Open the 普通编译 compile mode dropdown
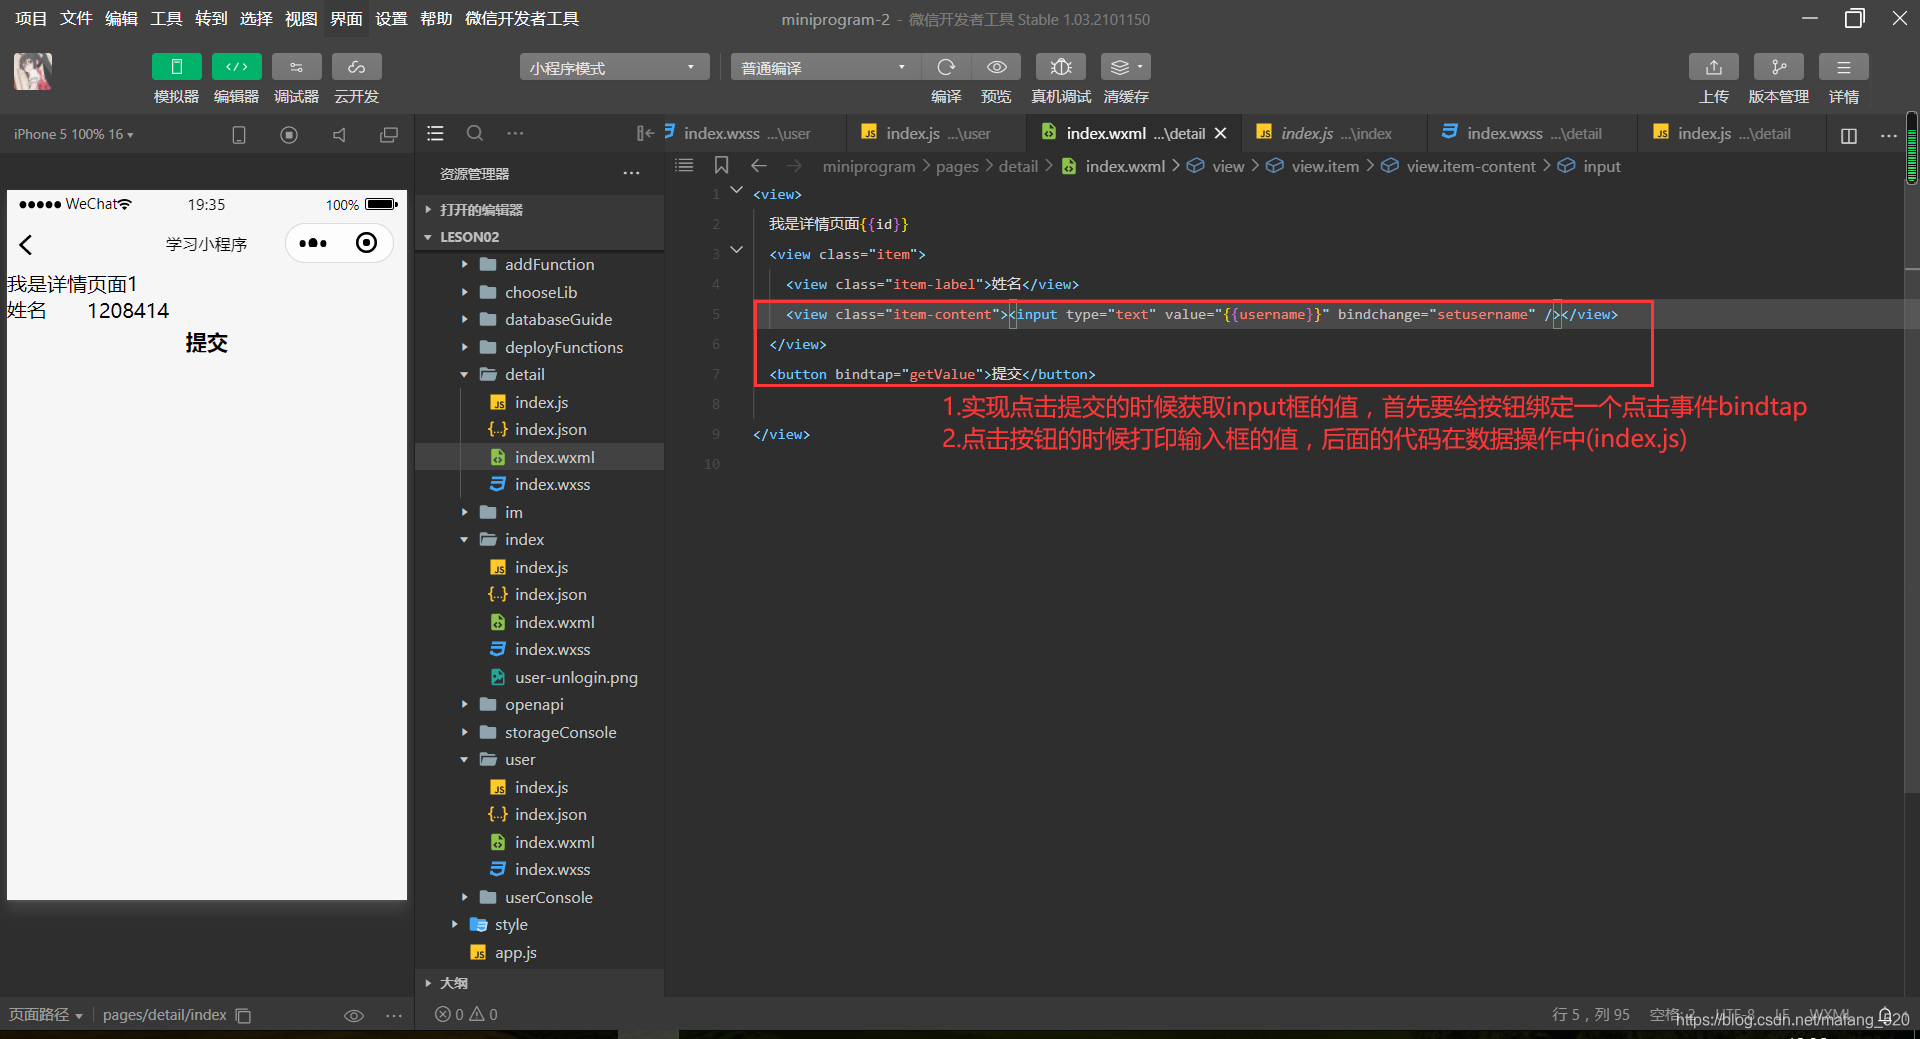The width and height of the screenshot is (1920, 1039). pyautogui.click(x=825, y=67)
